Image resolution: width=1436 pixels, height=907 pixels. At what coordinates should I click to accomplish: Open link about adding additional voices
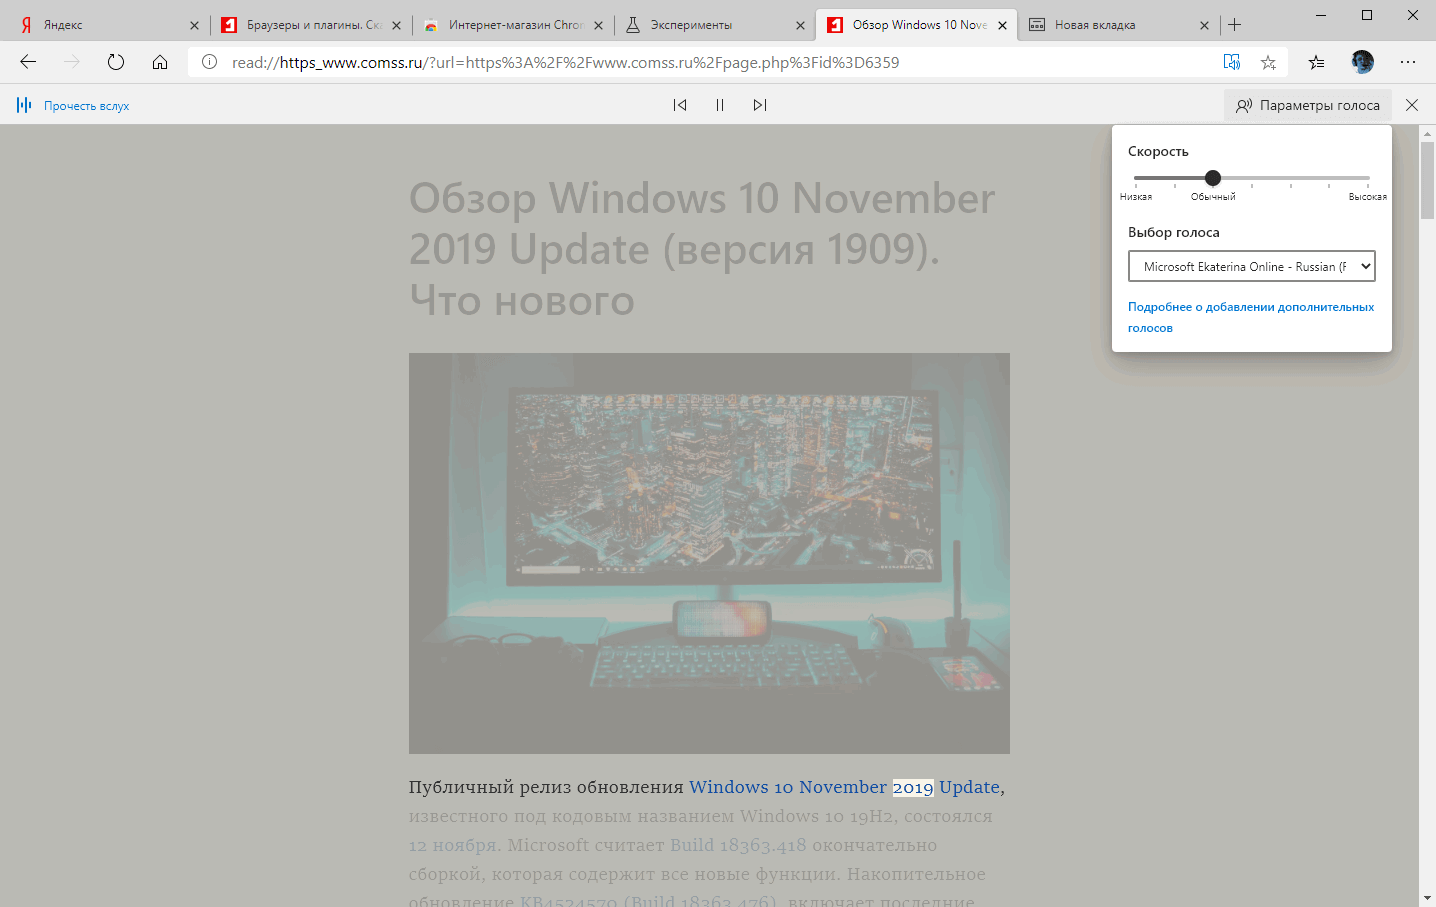coord(1251,317)
